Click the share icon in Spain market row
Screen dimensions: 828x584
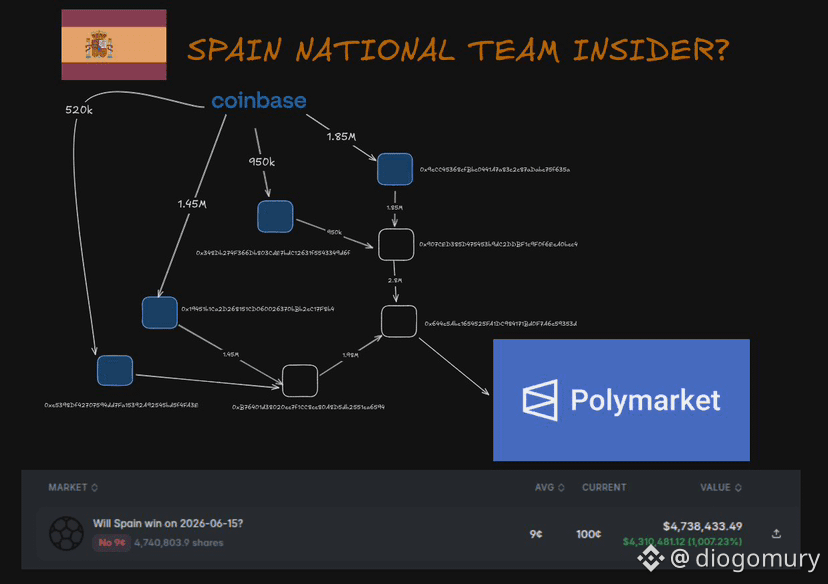point(776,534)
